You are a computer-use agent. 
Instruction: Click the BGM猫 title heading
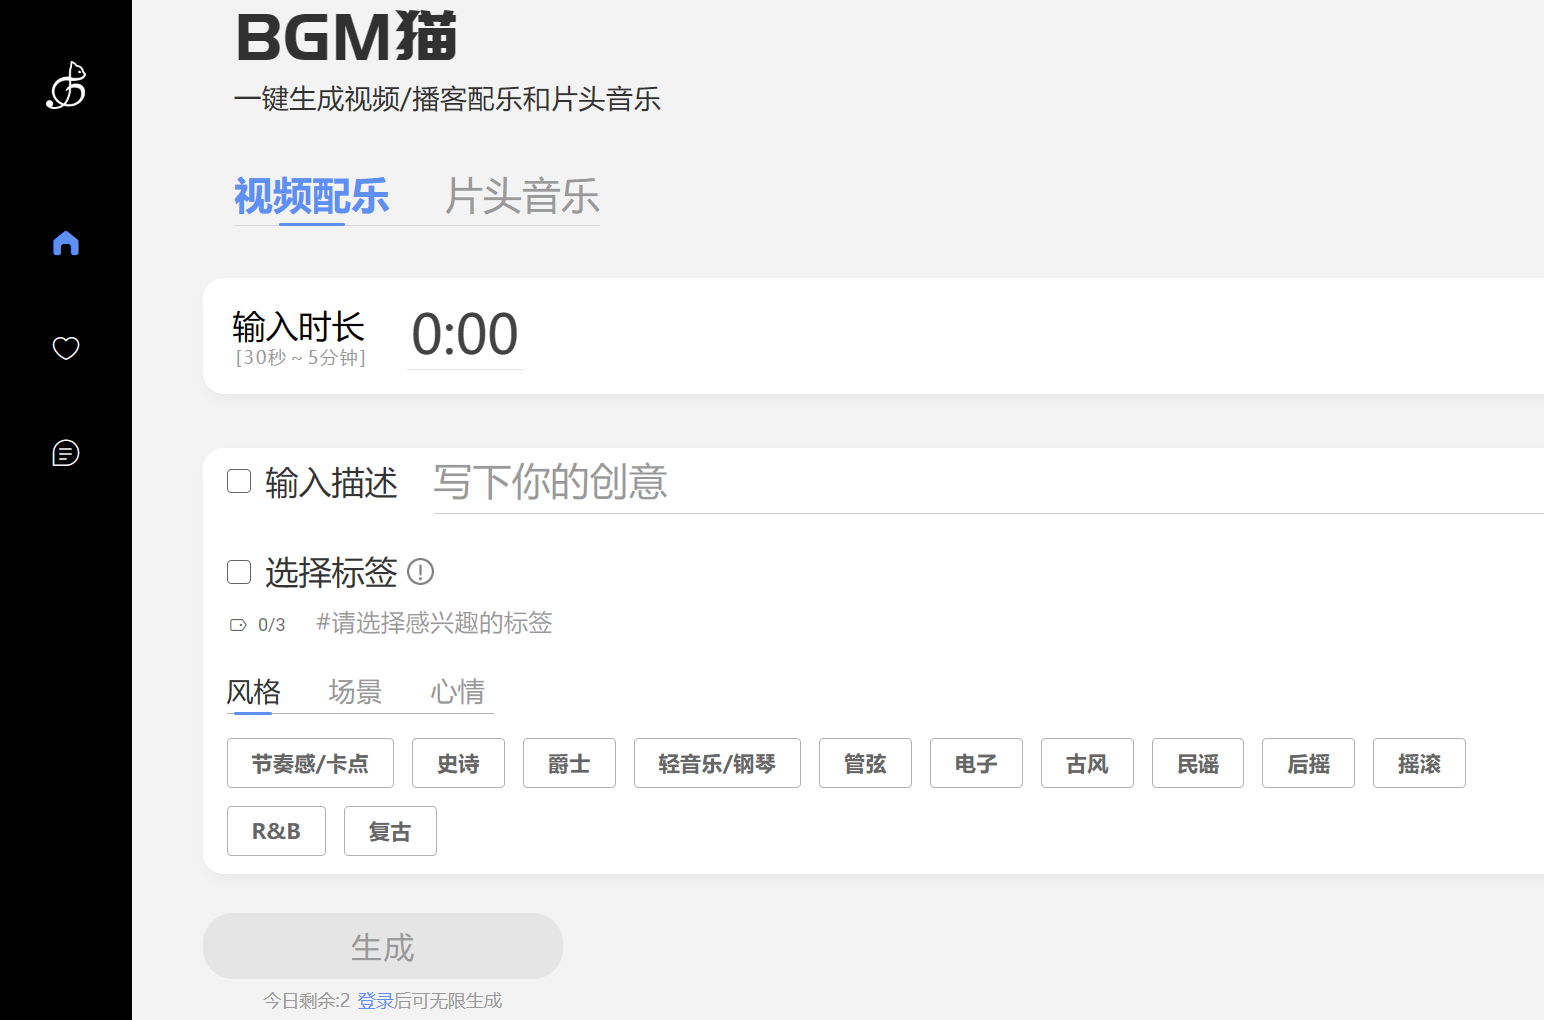[346, 37]
